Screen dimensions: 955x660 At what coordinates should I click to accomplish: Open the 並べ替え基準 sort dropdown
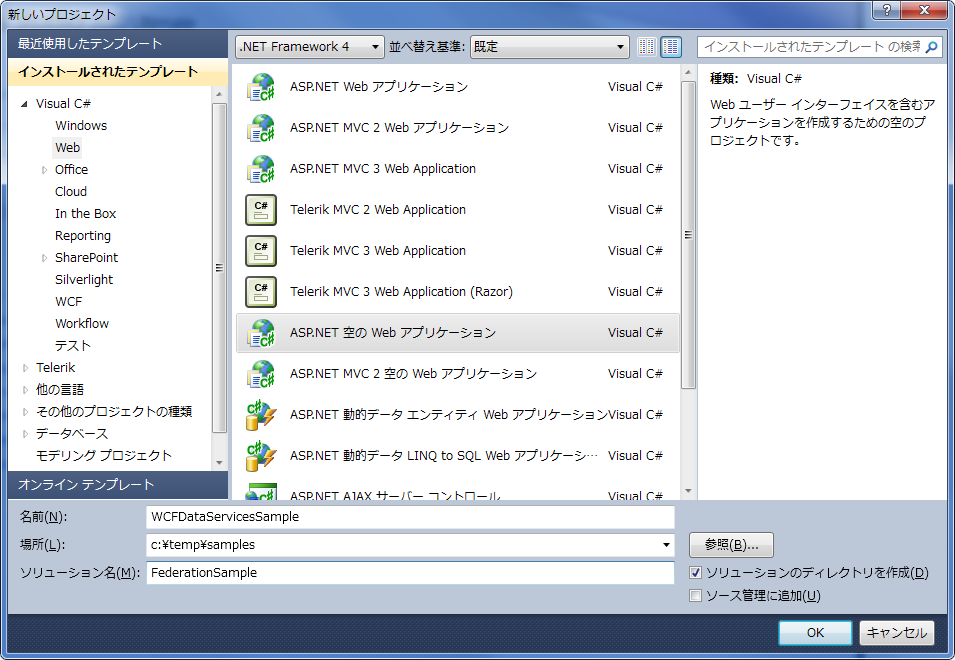549,47
